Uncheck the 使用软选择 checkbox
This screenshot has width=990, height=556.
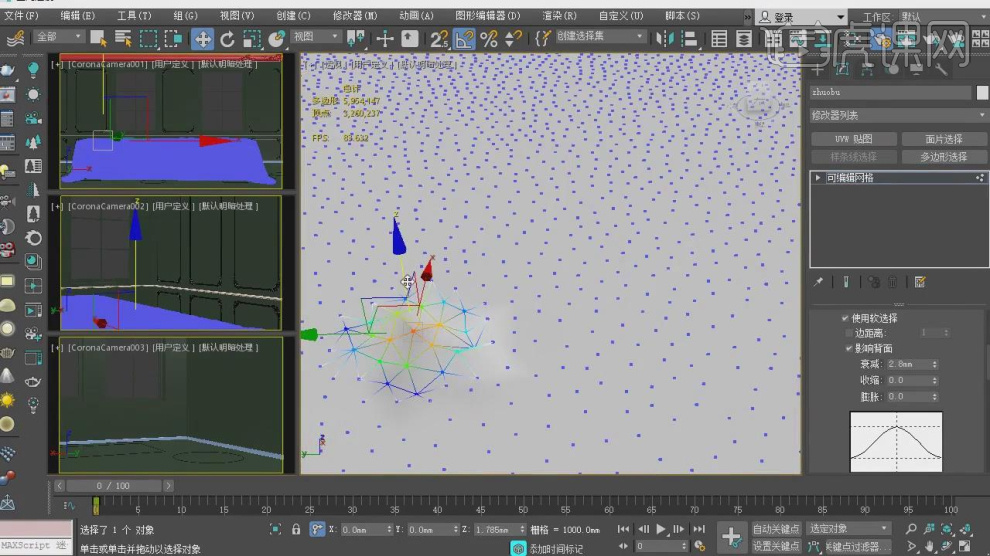point(845,318)
